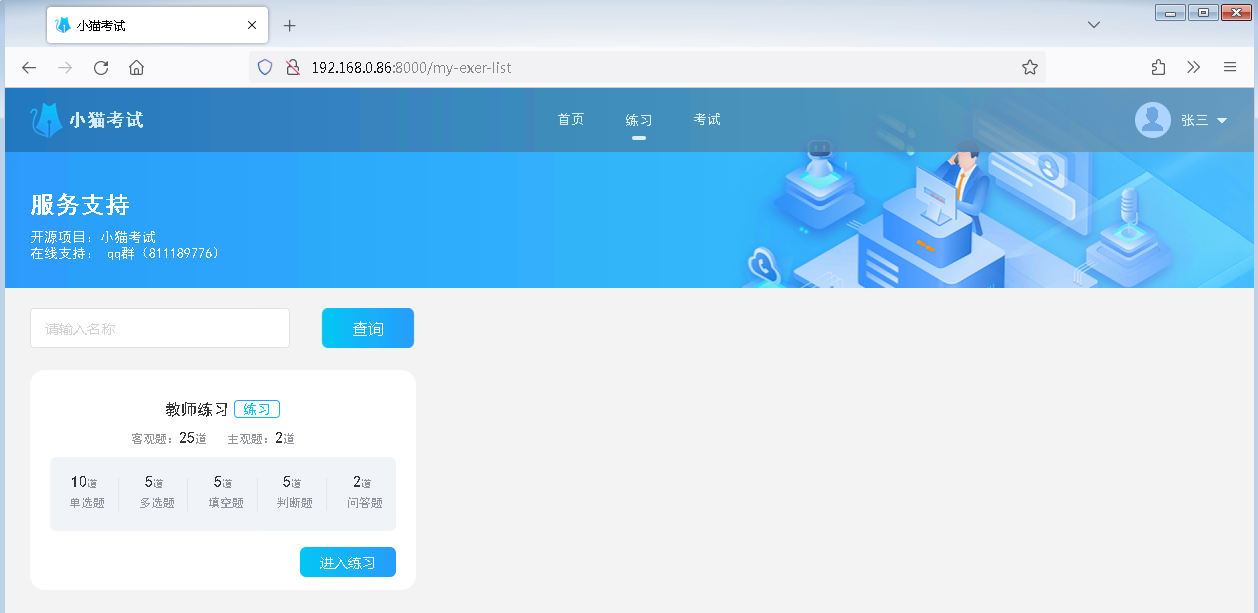Open downloads via the download arrow icon
This screenshot has height=613, width=1258.
pos(1157,67)
